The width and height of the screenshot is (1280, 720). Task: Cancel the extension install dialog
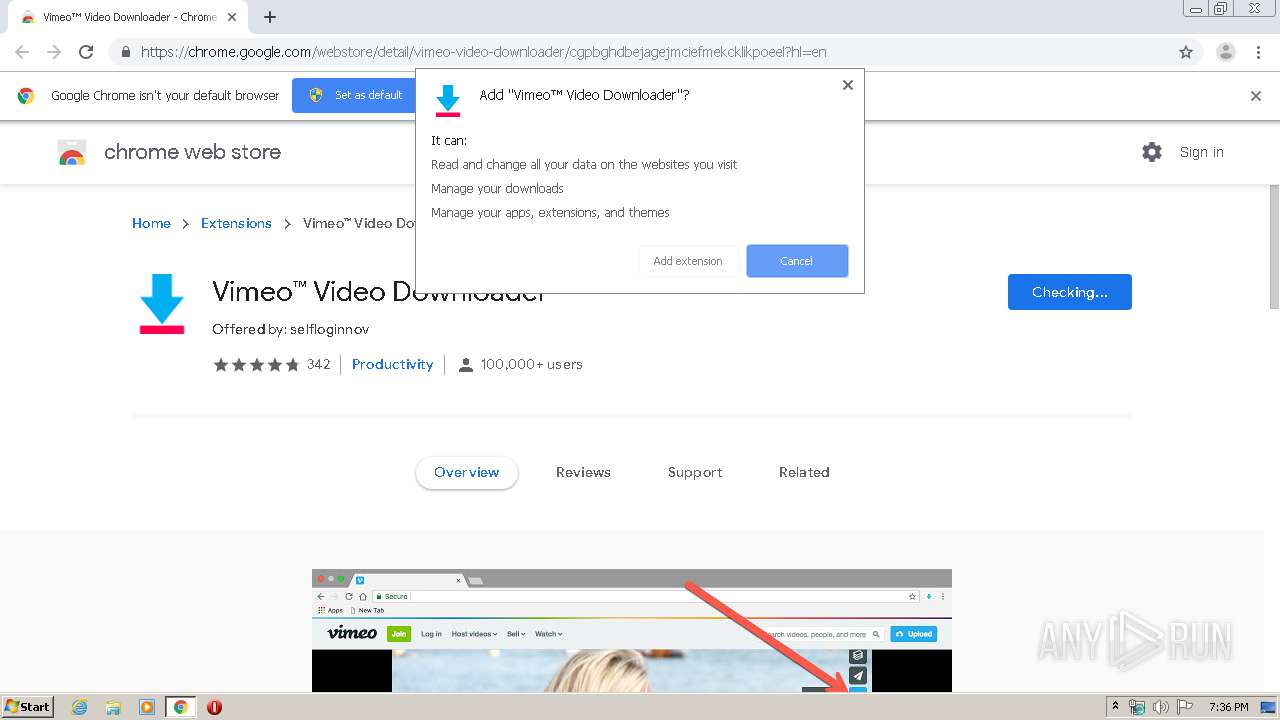coord(797,261)
